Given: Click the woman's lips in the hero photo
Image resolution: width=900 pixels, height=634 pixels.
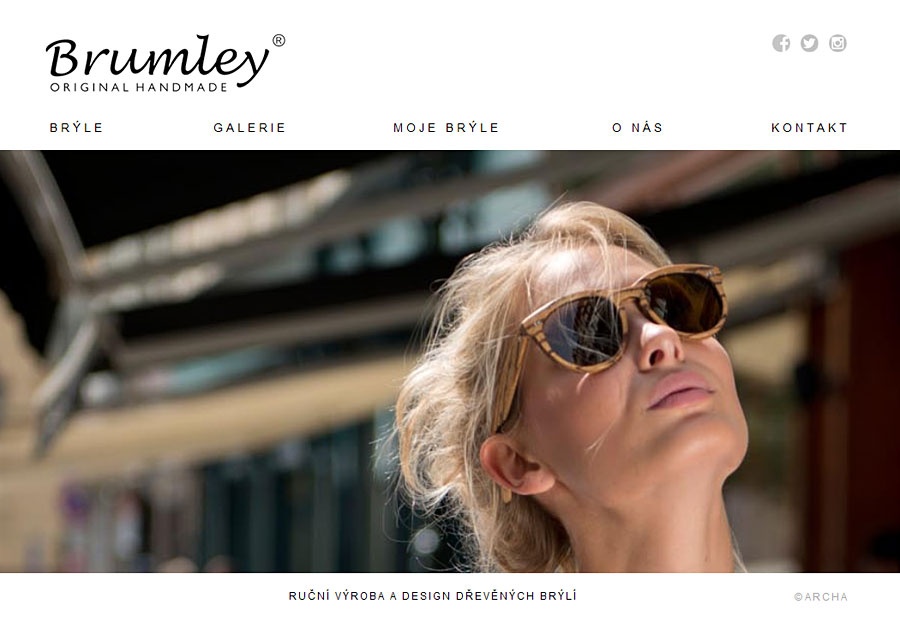Looking at the screenshot, I should [680, 390].
